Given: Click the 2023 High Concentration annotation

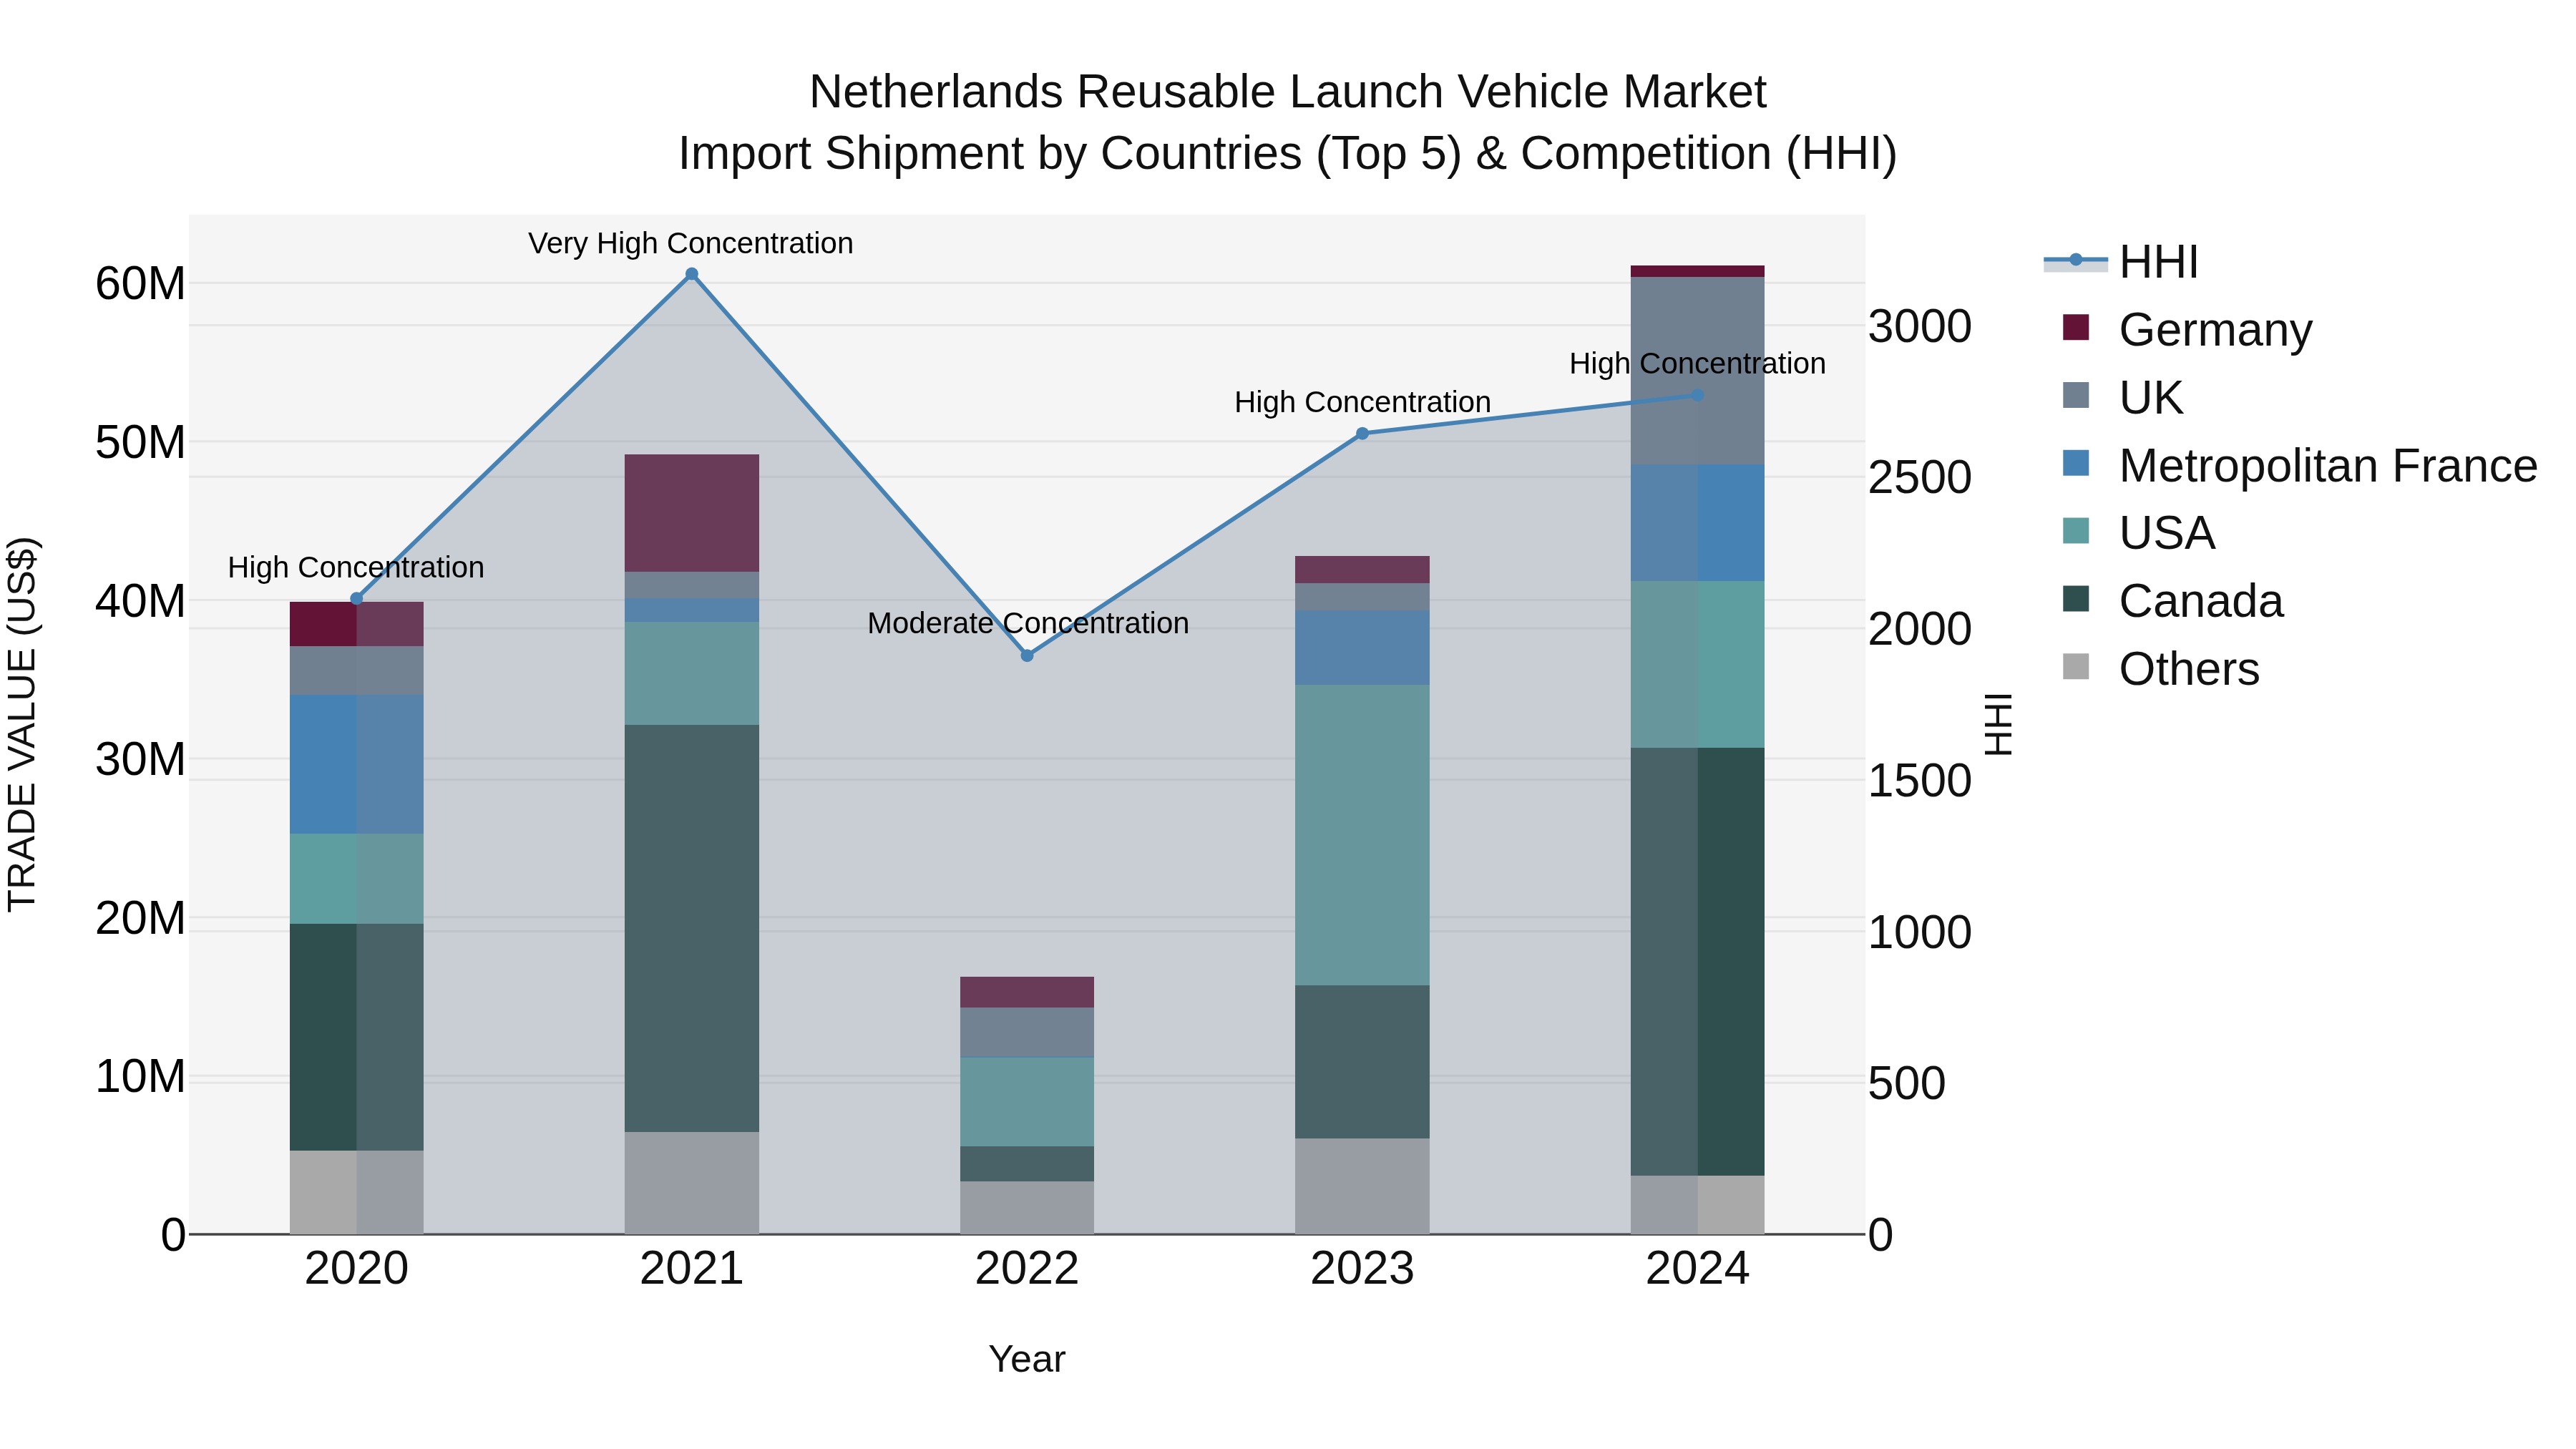Looking at the screenshot, I should pos(1362,402).
